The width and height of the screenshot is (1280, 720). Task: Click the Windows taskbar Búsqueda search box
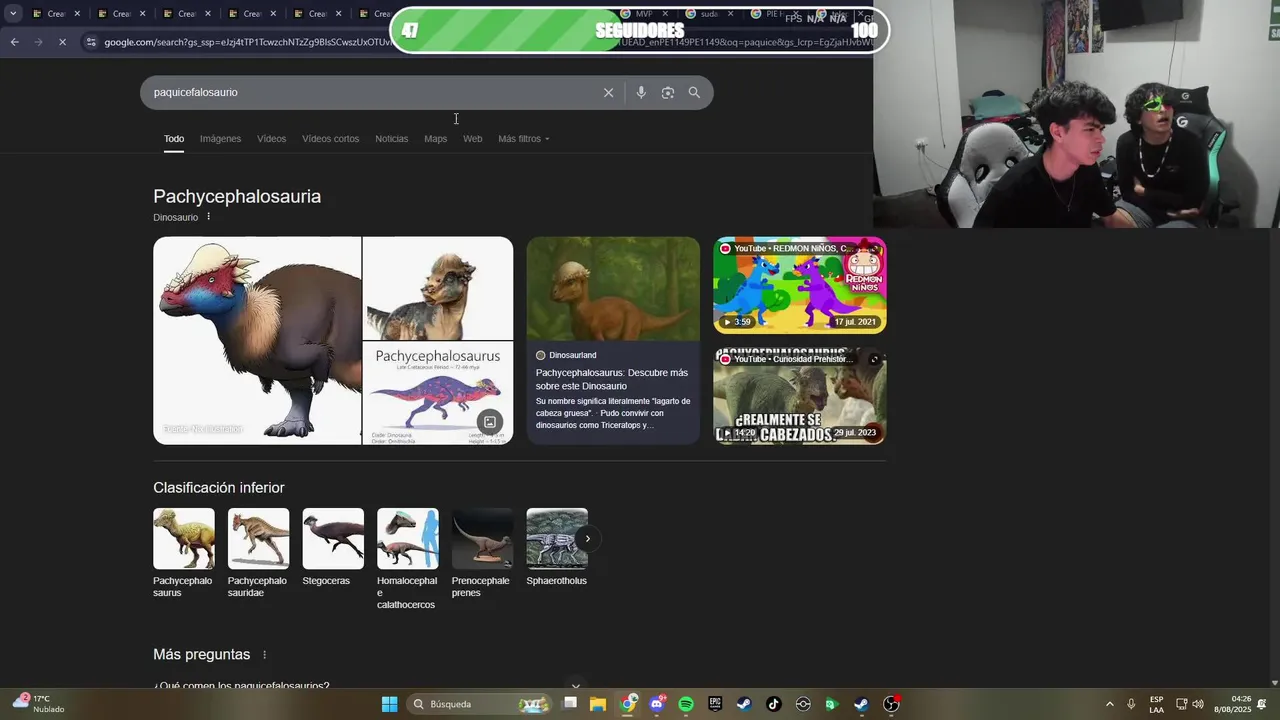480,704
